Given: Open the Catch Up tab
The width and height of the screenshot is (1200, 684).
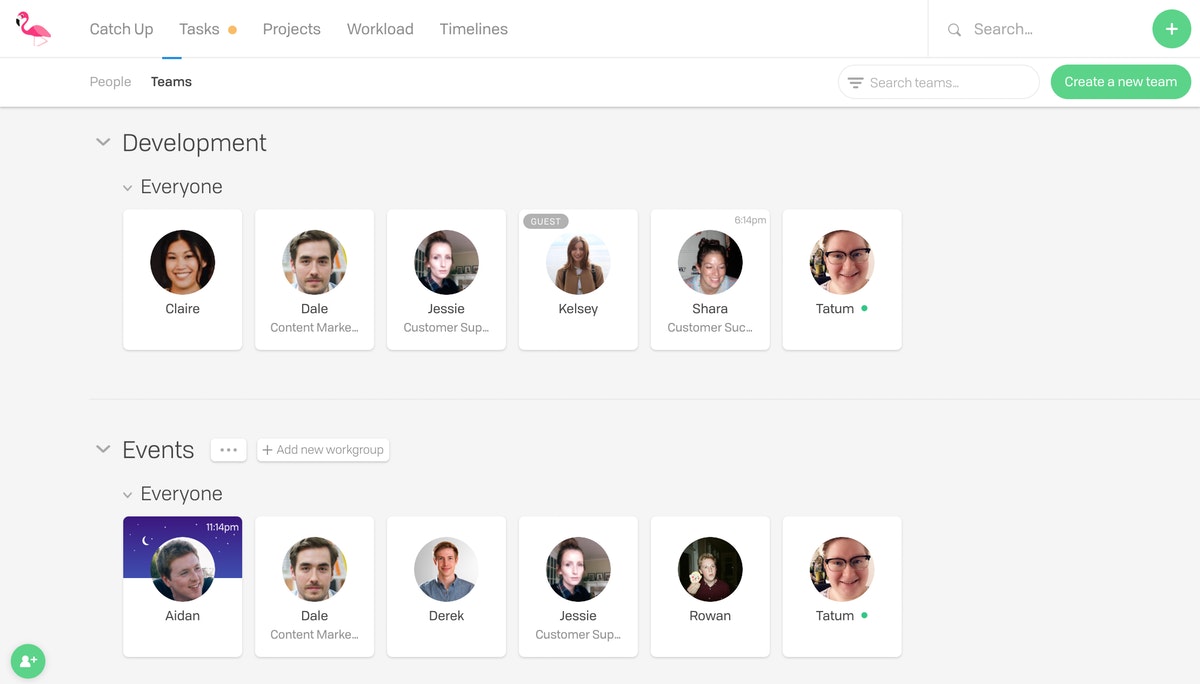Looking at the screenshot, I should click(121, 29).
